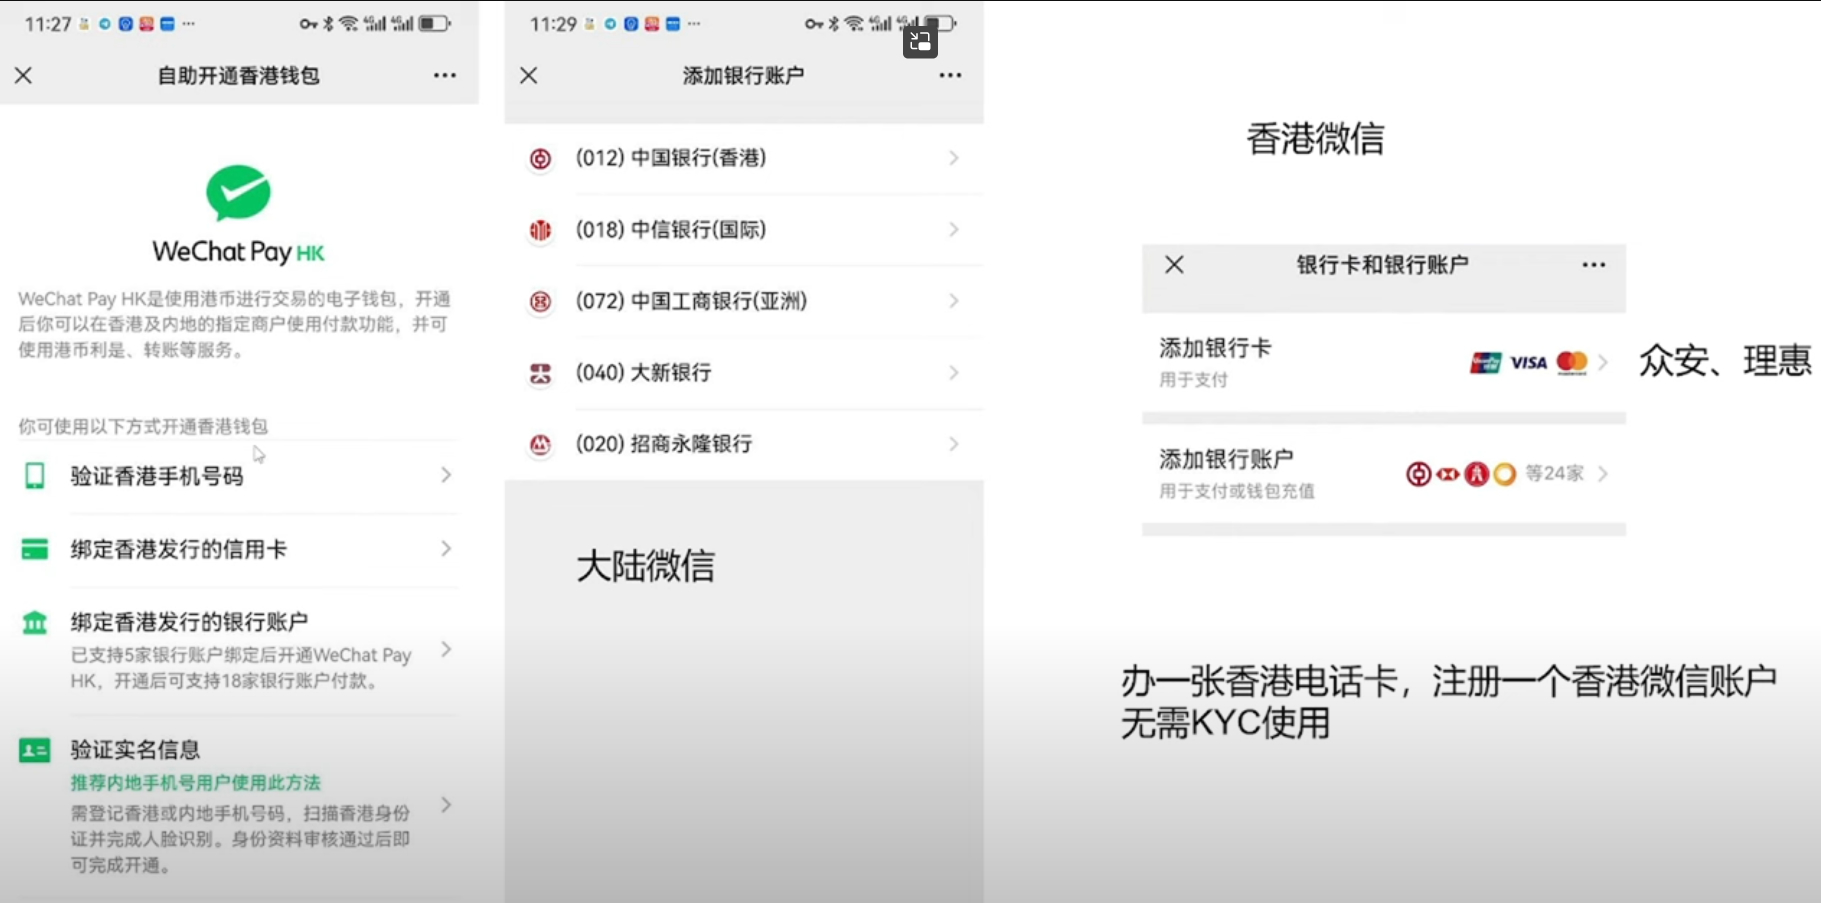Image resolution: width=1821 pixels, height=903 pixels.
Task: Close the 添加银行账户 page with the X
Action: (x=529, y=76)
